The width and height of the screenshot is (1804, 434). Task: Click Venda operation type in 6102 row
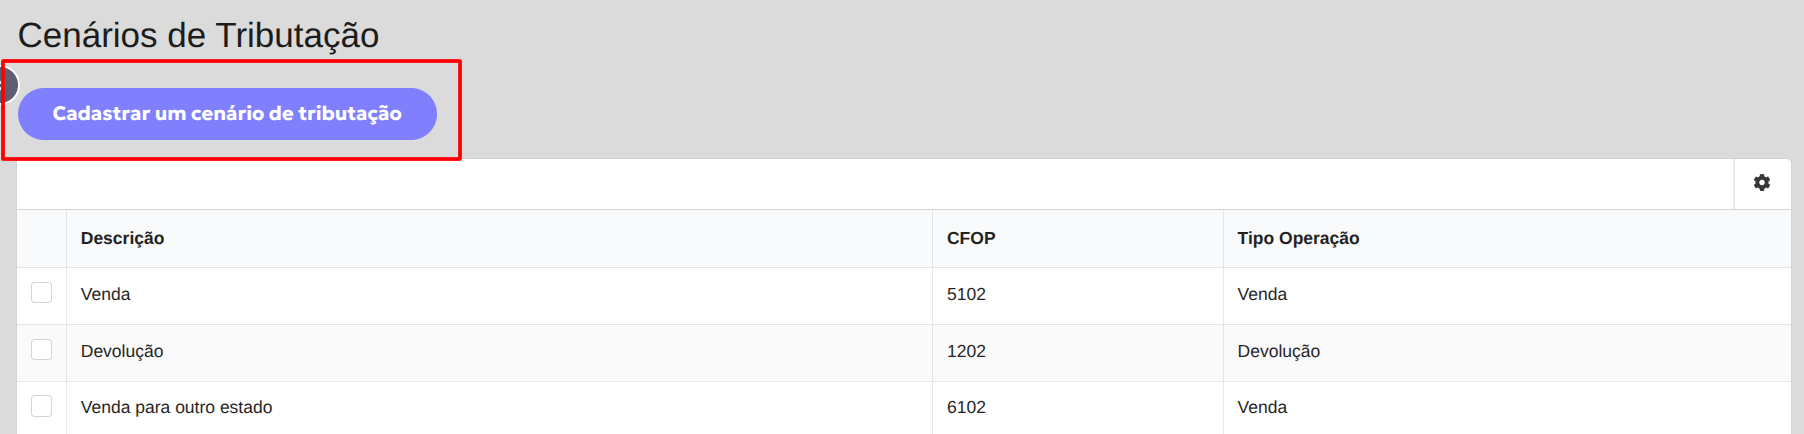[x=1262, y=407]
